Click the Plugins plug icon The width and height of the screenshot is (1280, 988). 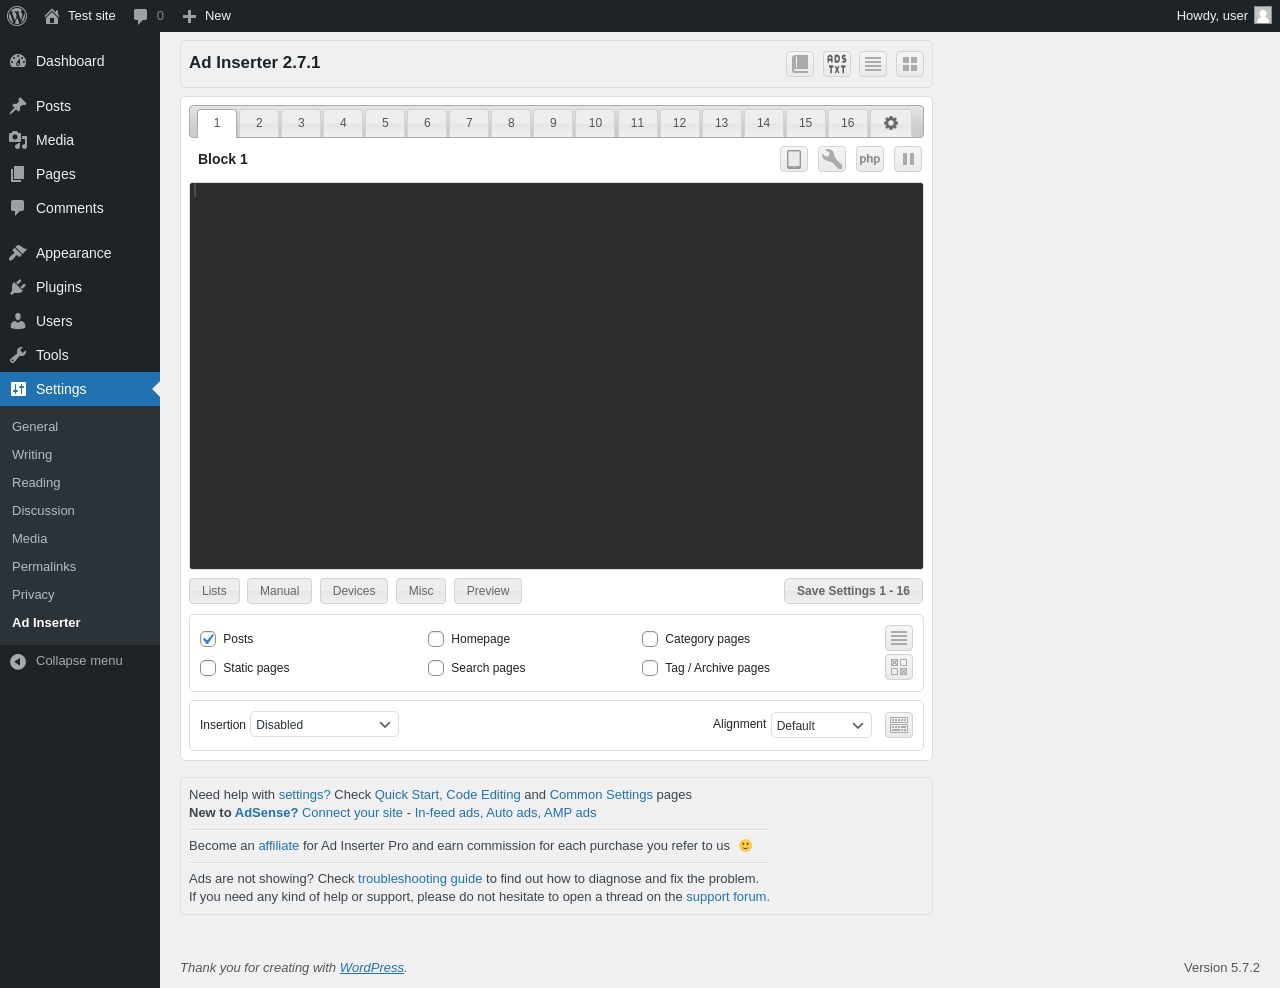pyautogui.click(x=18, y=287)
